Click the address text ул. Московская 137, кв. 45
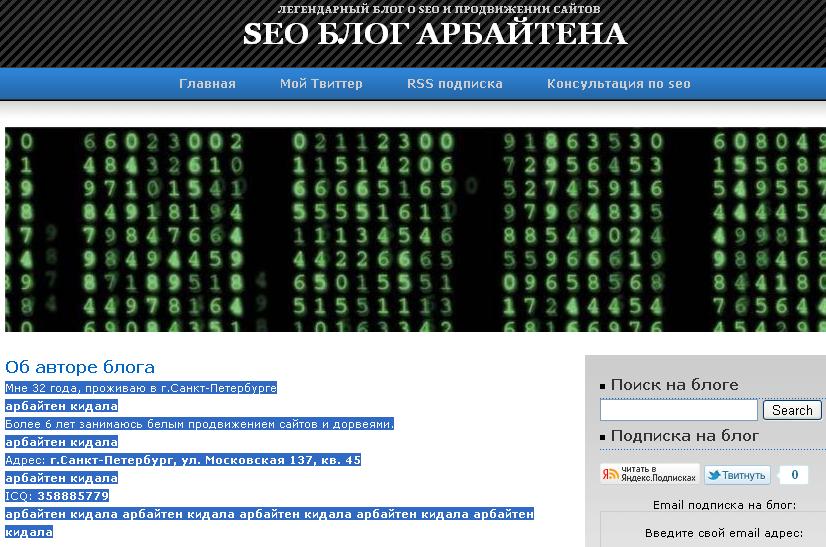The width and height of the screenshot is (826, 547). (x=271, y=460)
